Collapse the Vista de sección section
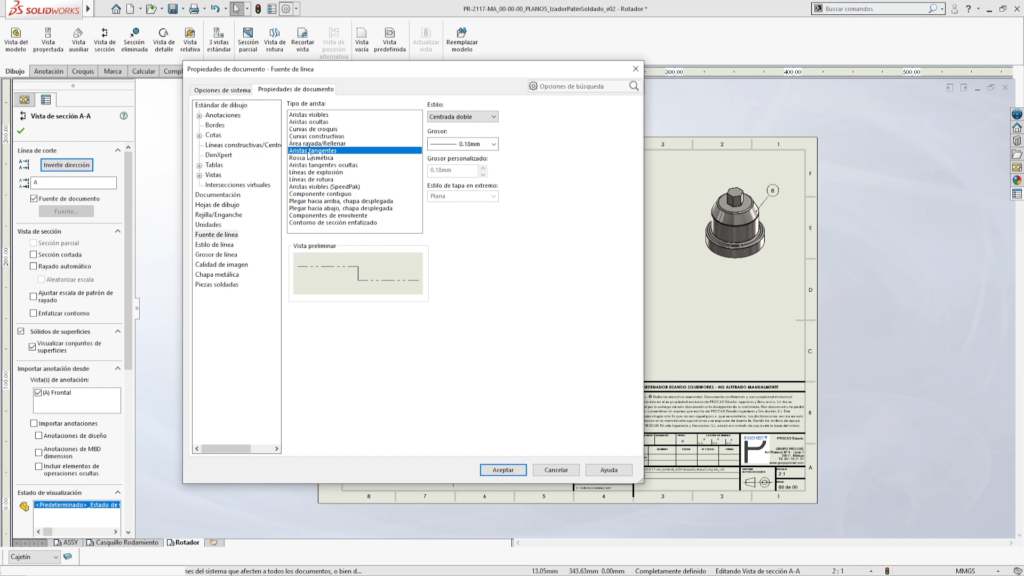 118,231
